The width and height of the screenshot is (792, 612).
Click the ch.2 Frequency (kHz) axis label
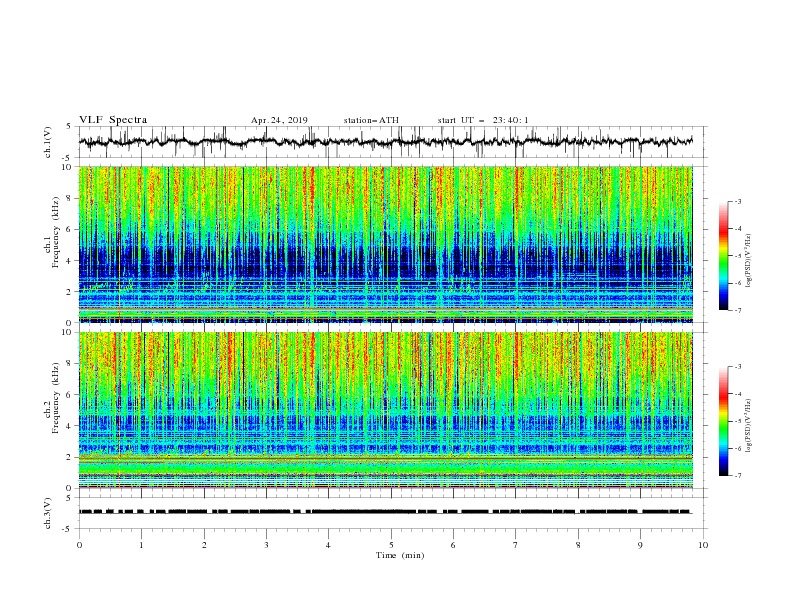coord(52,398)
